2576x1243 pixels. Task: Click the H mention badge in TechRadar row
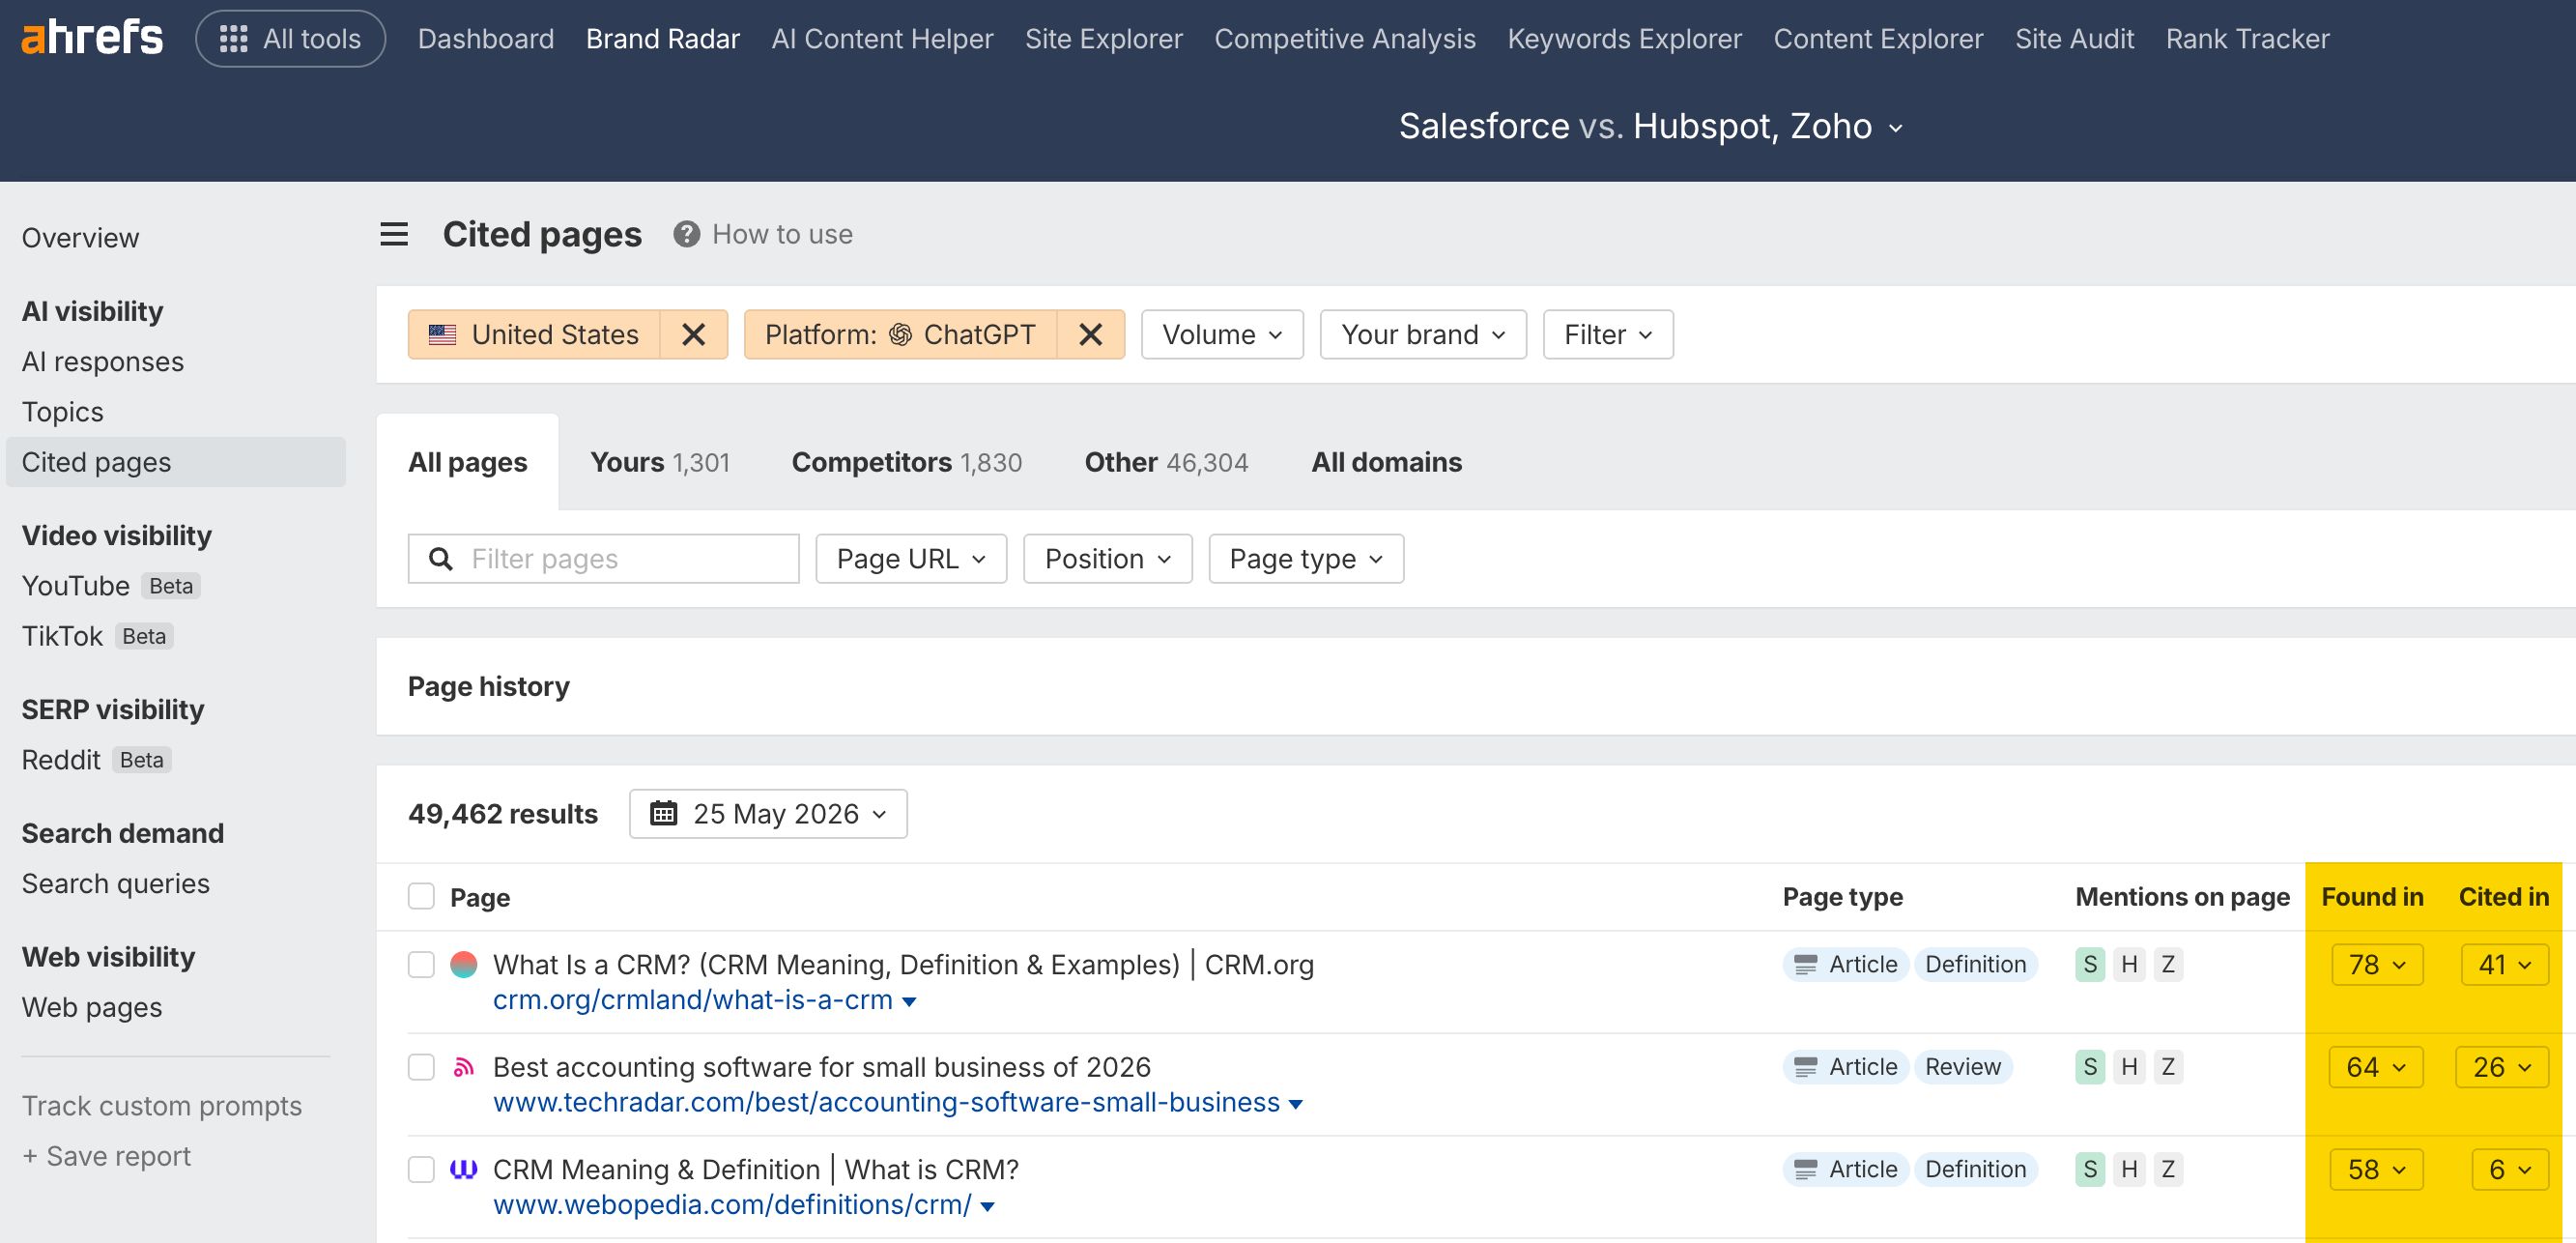(2129, 1067)
